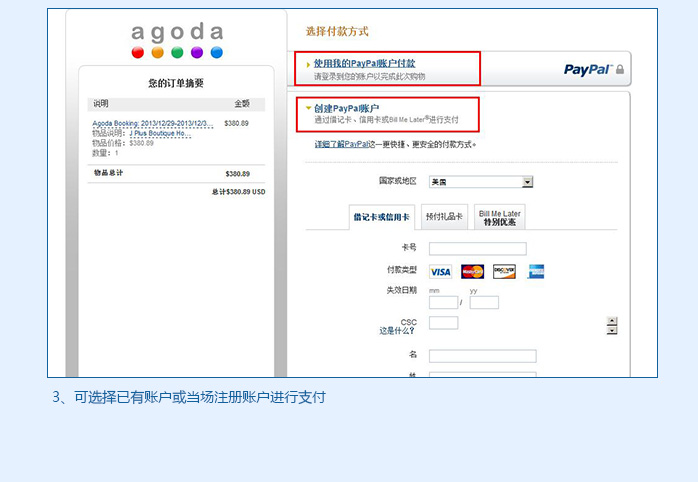The width and height of the screenshot is (698, 482).
Task: Click the yy expiry year field
Action: point(484,303)
